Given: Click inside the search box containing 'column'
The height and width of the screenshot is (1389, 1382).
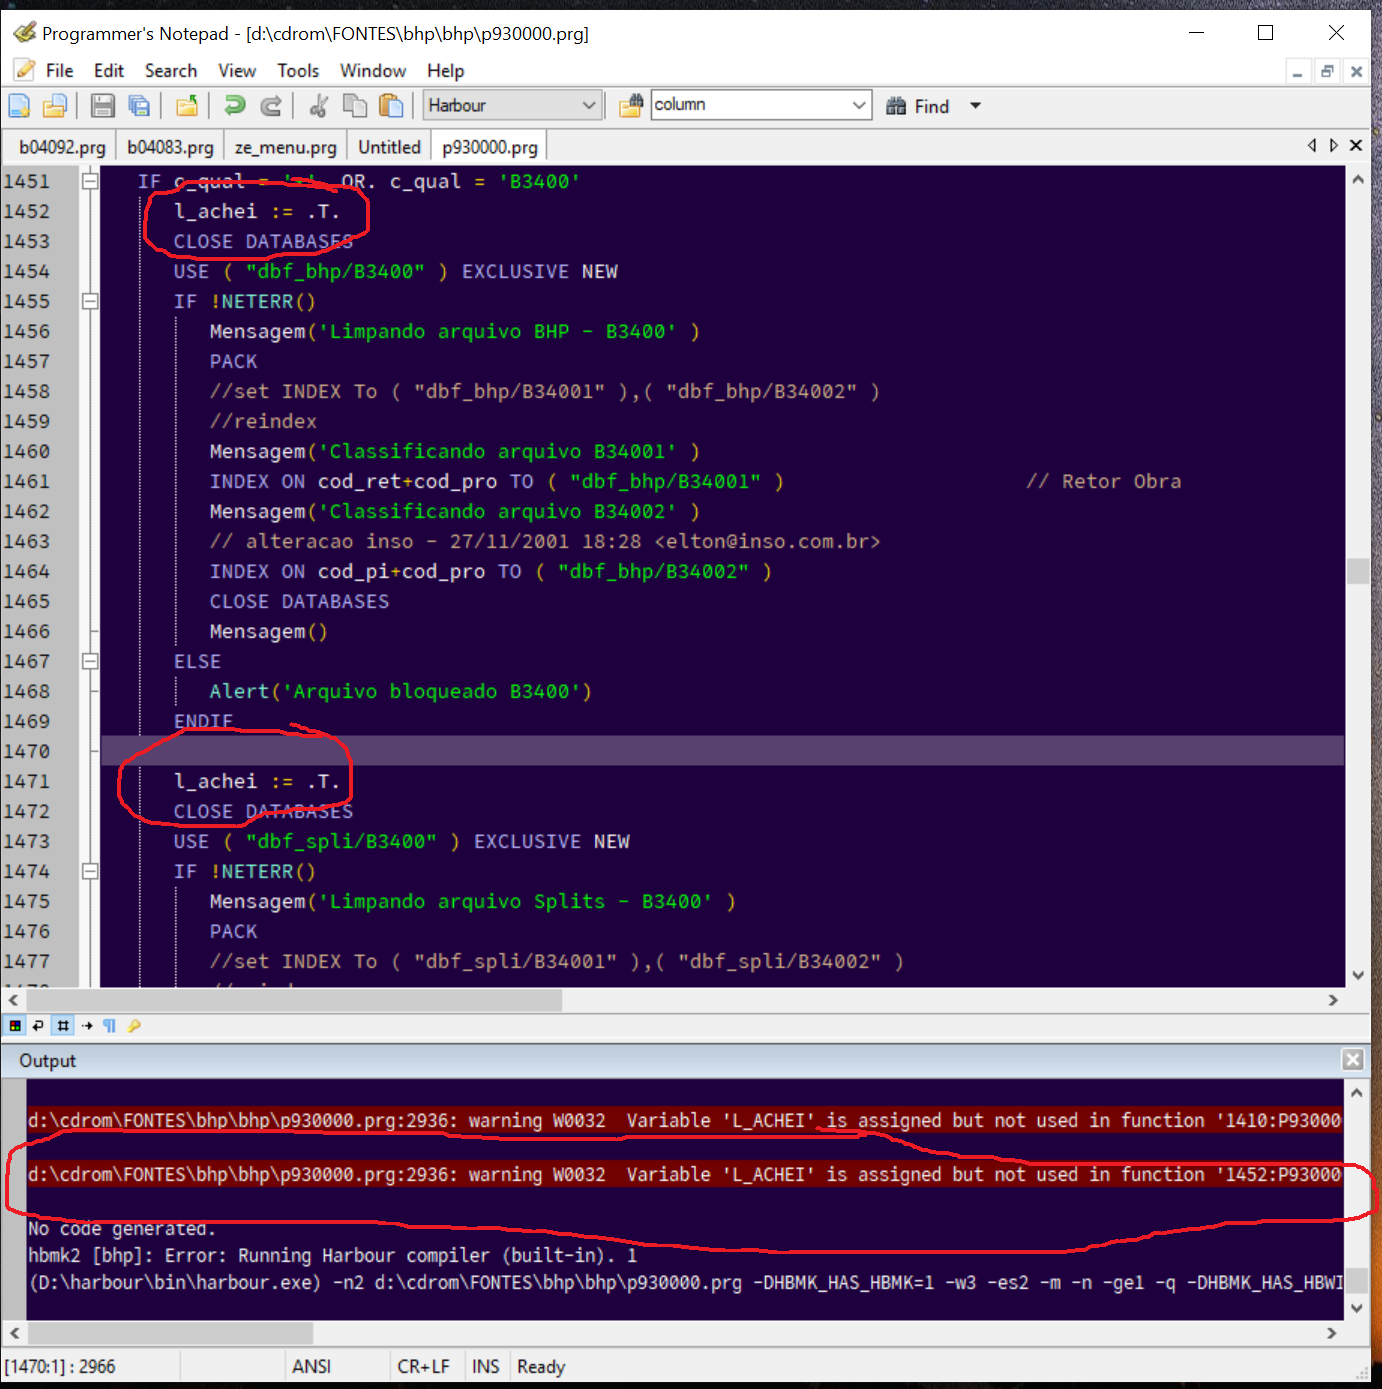Looking at the screenshot, I should tap(748, 105).
